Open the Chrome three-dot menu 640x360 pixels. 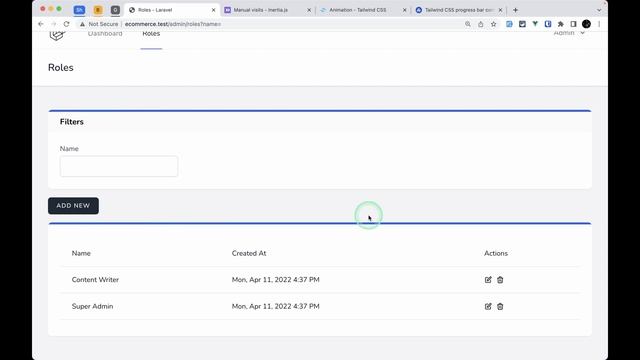(599, 24)
